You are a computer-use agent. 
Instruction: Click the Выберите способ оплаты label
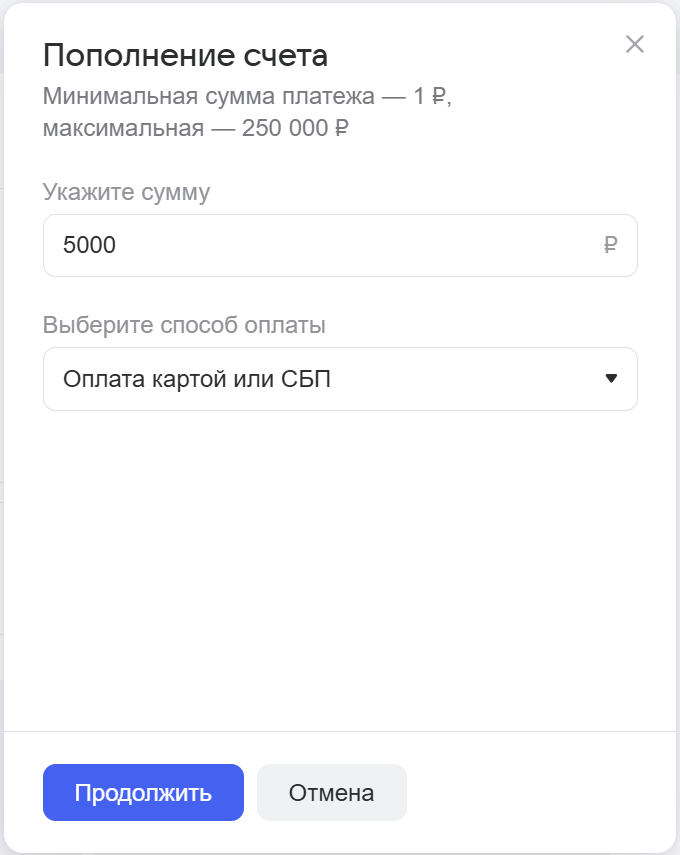coord(184,325)
